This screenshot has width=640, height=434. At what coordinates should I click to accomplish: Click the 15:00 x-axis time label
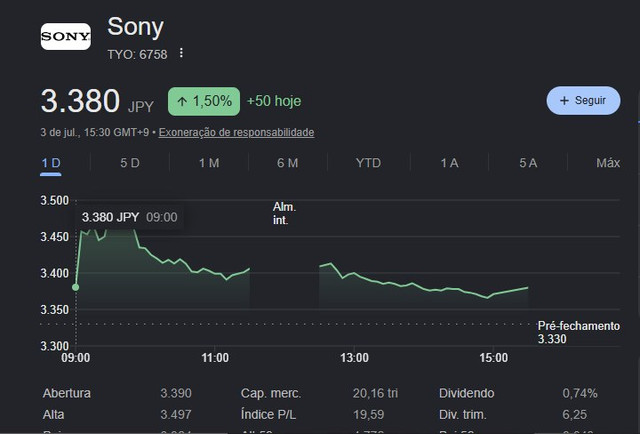point(494,358)
